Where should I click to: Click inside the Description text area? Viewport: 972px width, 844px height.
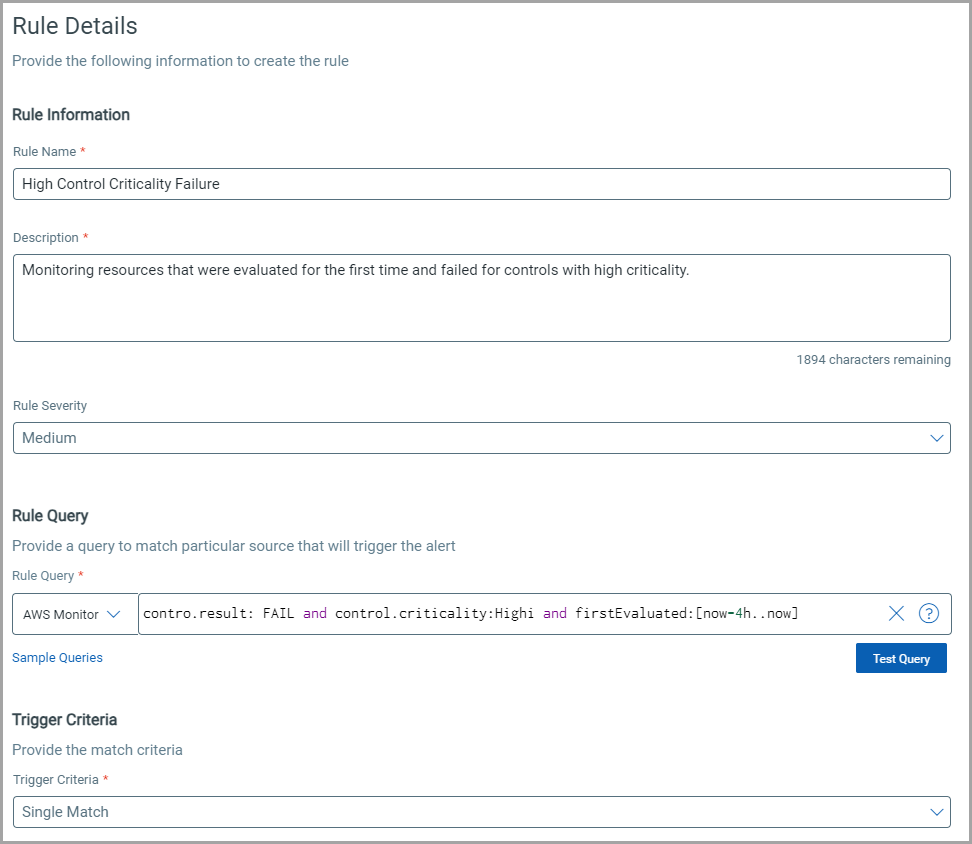(x=482, y=298)
